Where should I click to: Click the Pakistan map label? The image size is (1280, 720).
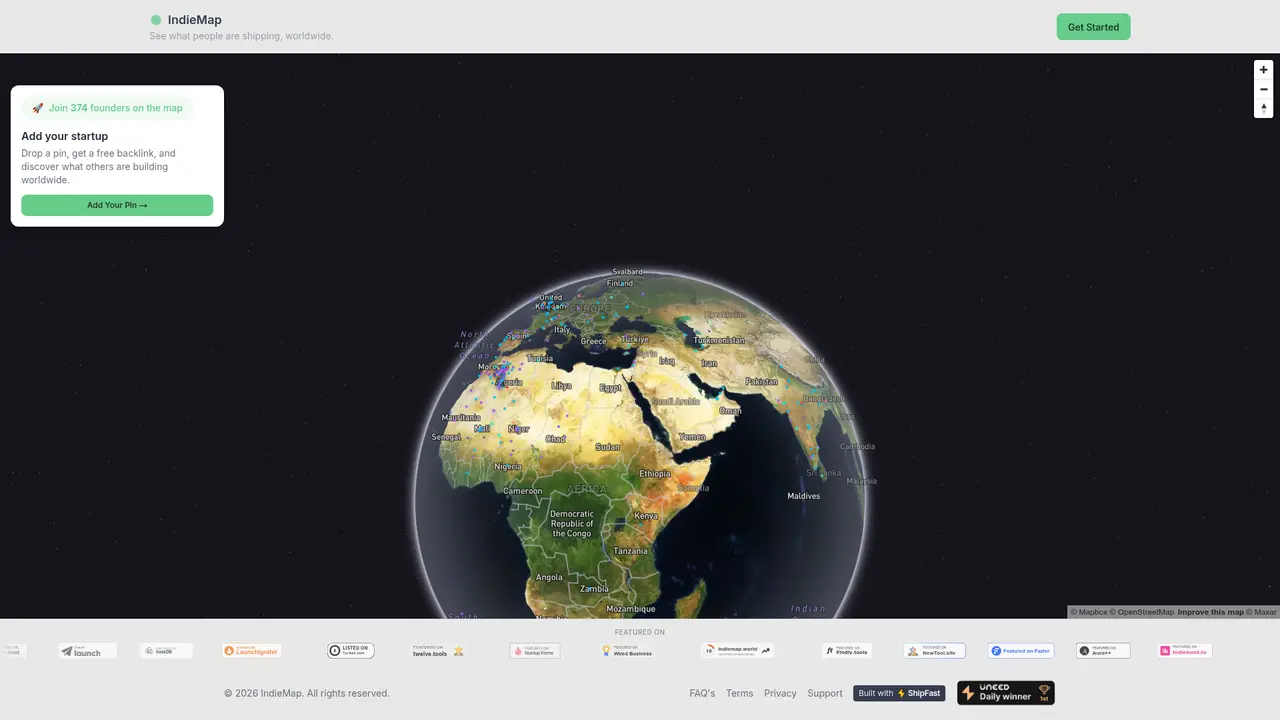[x=761, y=381]
